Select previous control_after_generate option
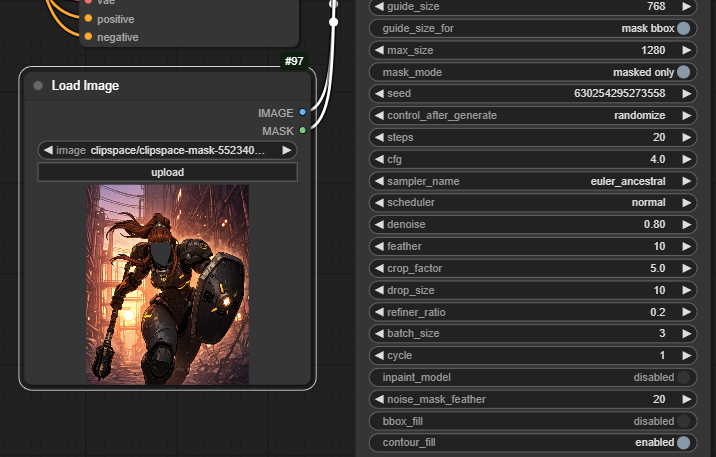Image resolution: width=716 pixels, height=457 pixels. (379, 116)
